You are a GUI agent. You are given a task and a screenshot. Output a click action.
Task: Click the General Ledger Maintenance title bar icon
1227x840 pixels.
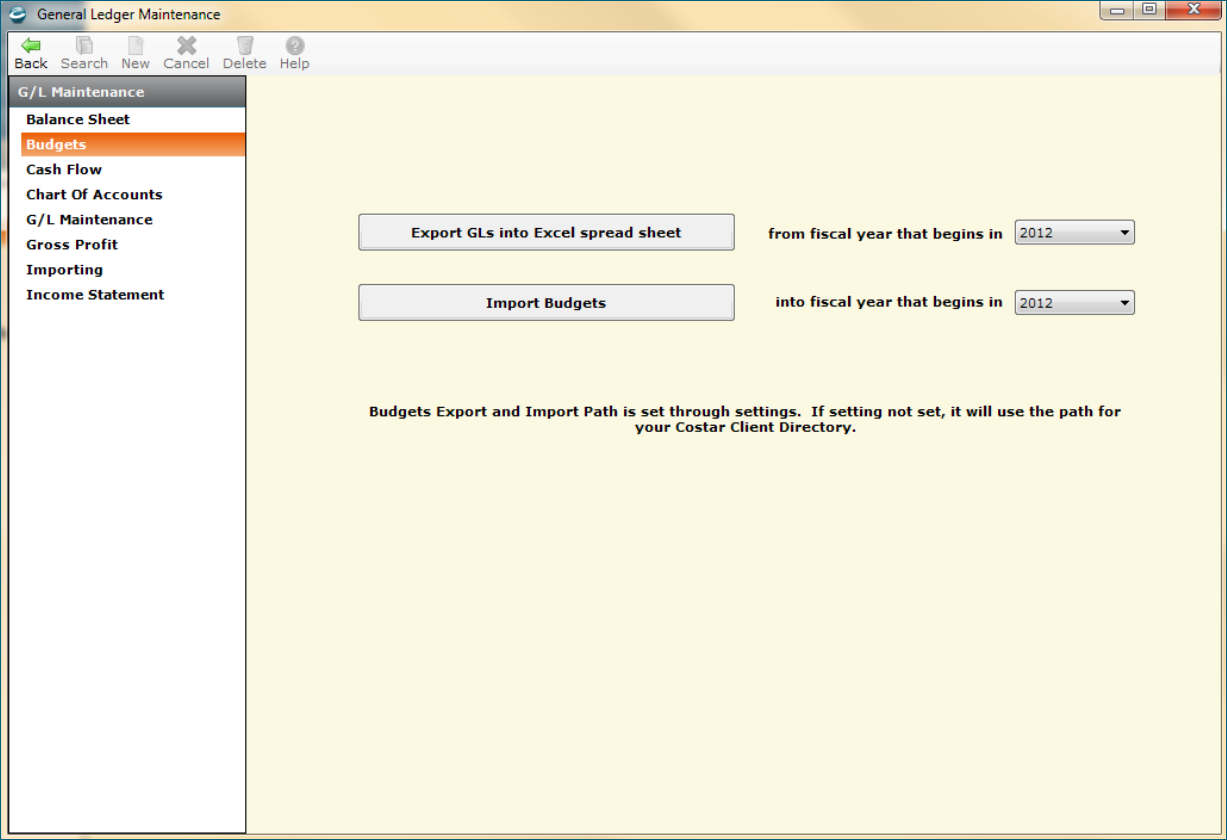[x=18, y=15]
